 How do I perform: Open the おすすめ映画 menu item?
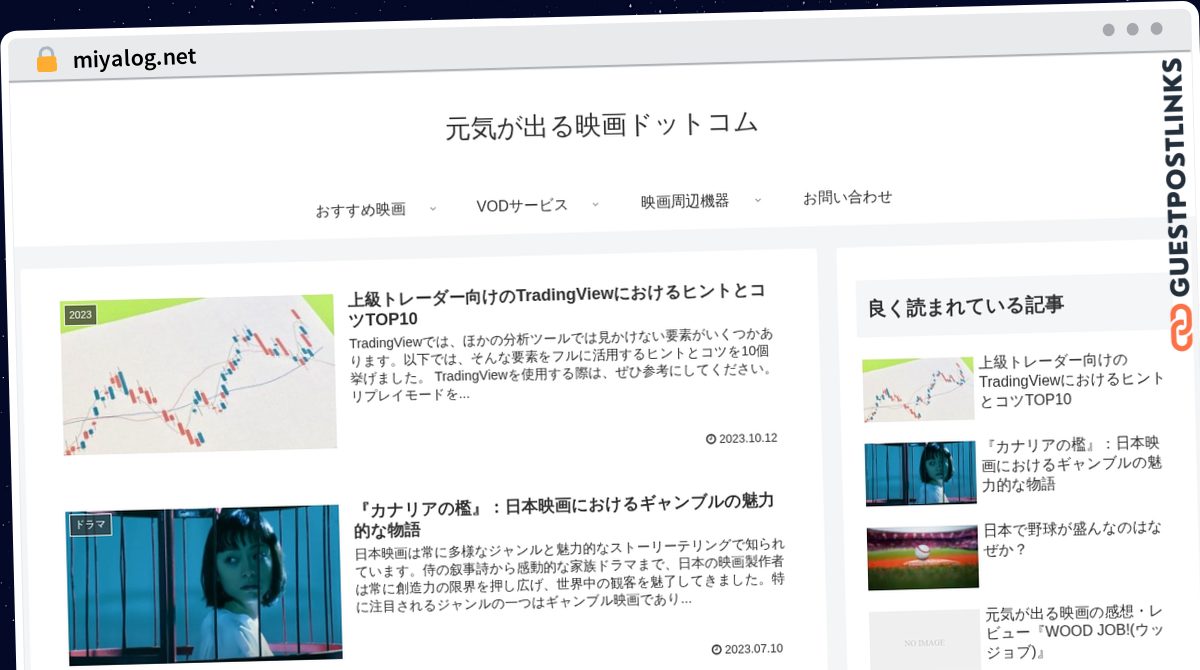[360, 209]
